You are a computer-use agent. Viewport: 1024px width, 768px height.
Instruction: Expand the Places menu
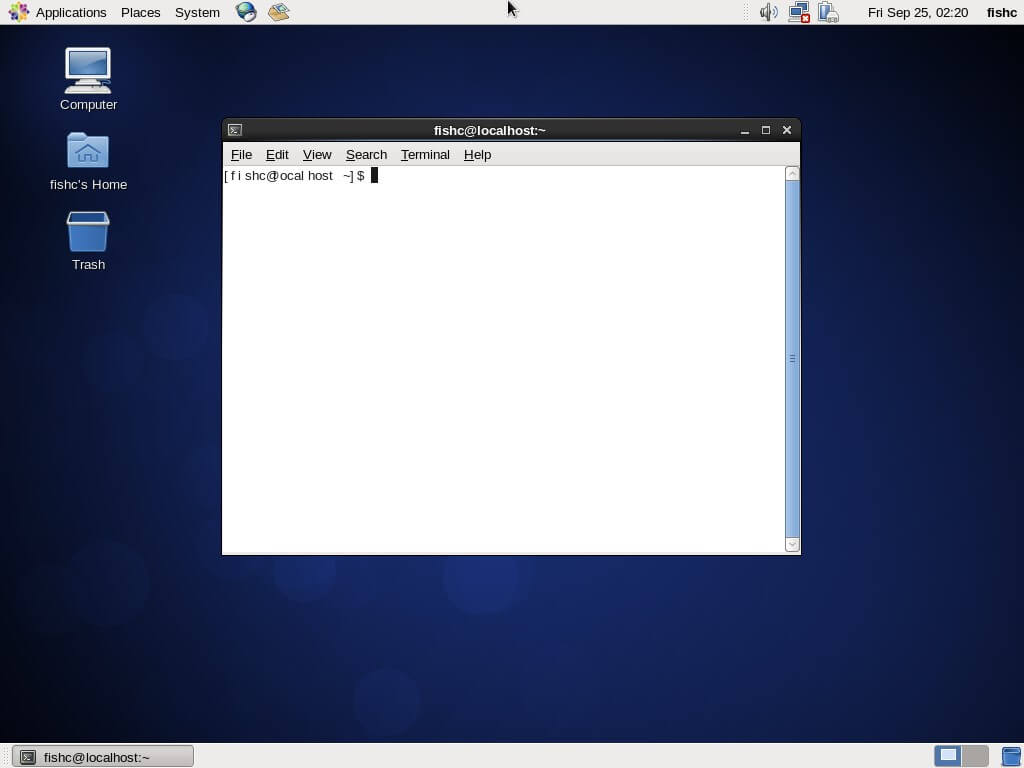click(140, 12)
